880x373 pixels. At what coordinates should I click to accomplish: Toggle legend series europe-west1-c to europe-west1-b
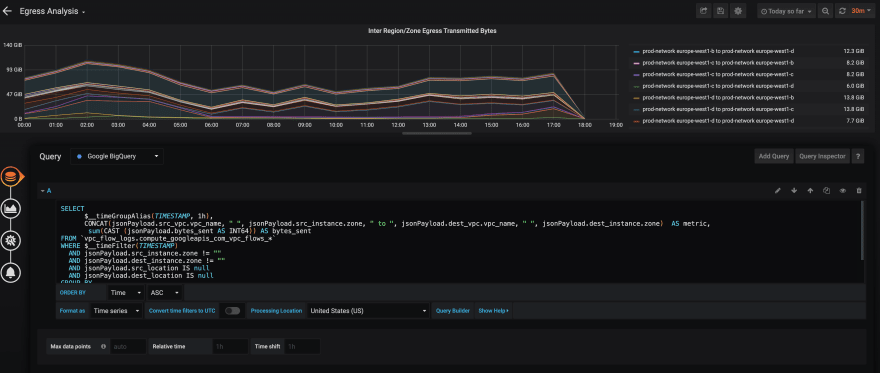718,63
